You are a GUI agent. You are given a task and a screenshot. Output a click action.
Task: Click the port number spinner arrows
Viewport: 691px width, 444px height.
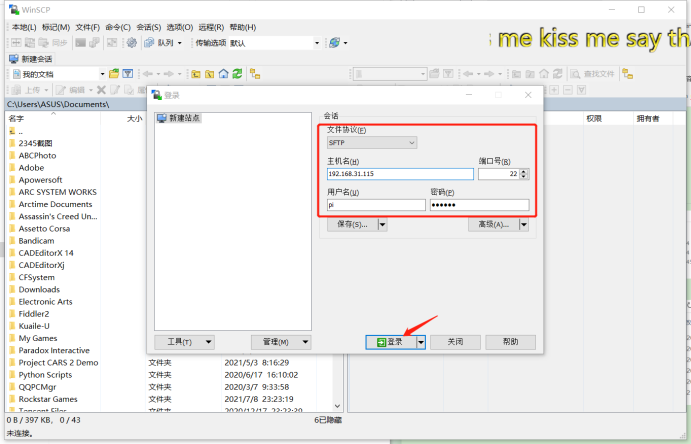524,174
